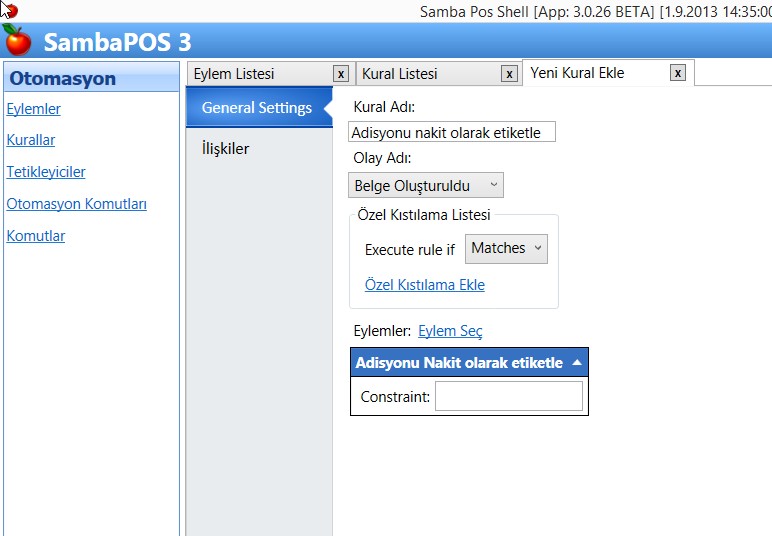Close the Kural Listesi tab

pyautogui.click(x=510, y=74)
